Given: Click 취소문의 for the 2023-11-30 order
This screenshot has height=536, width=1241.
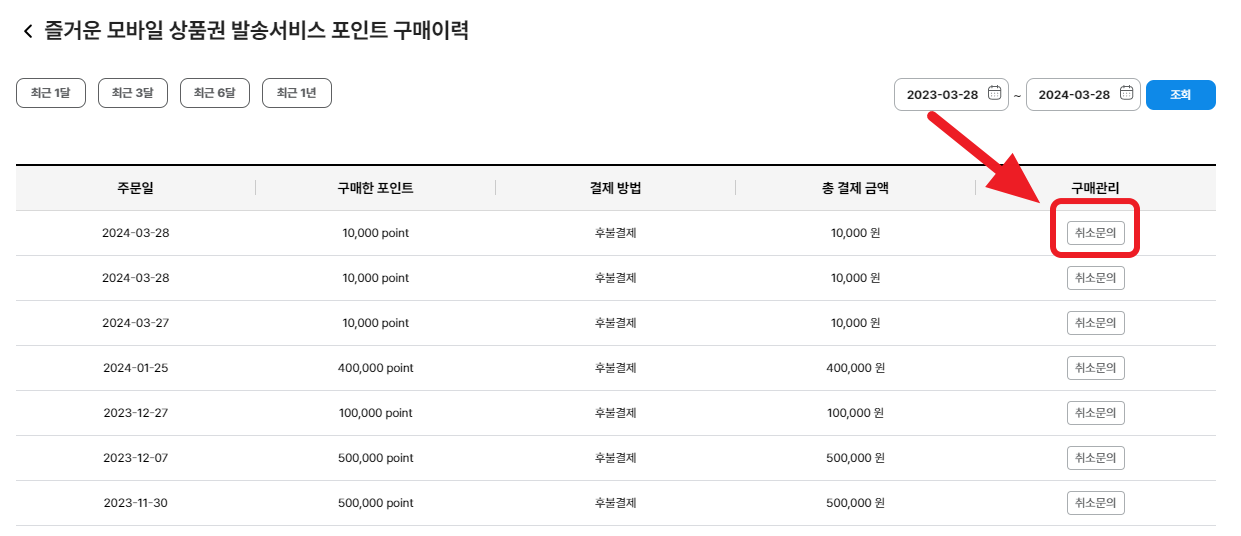Looking at the screenshot, I should tap(1095, 503).
